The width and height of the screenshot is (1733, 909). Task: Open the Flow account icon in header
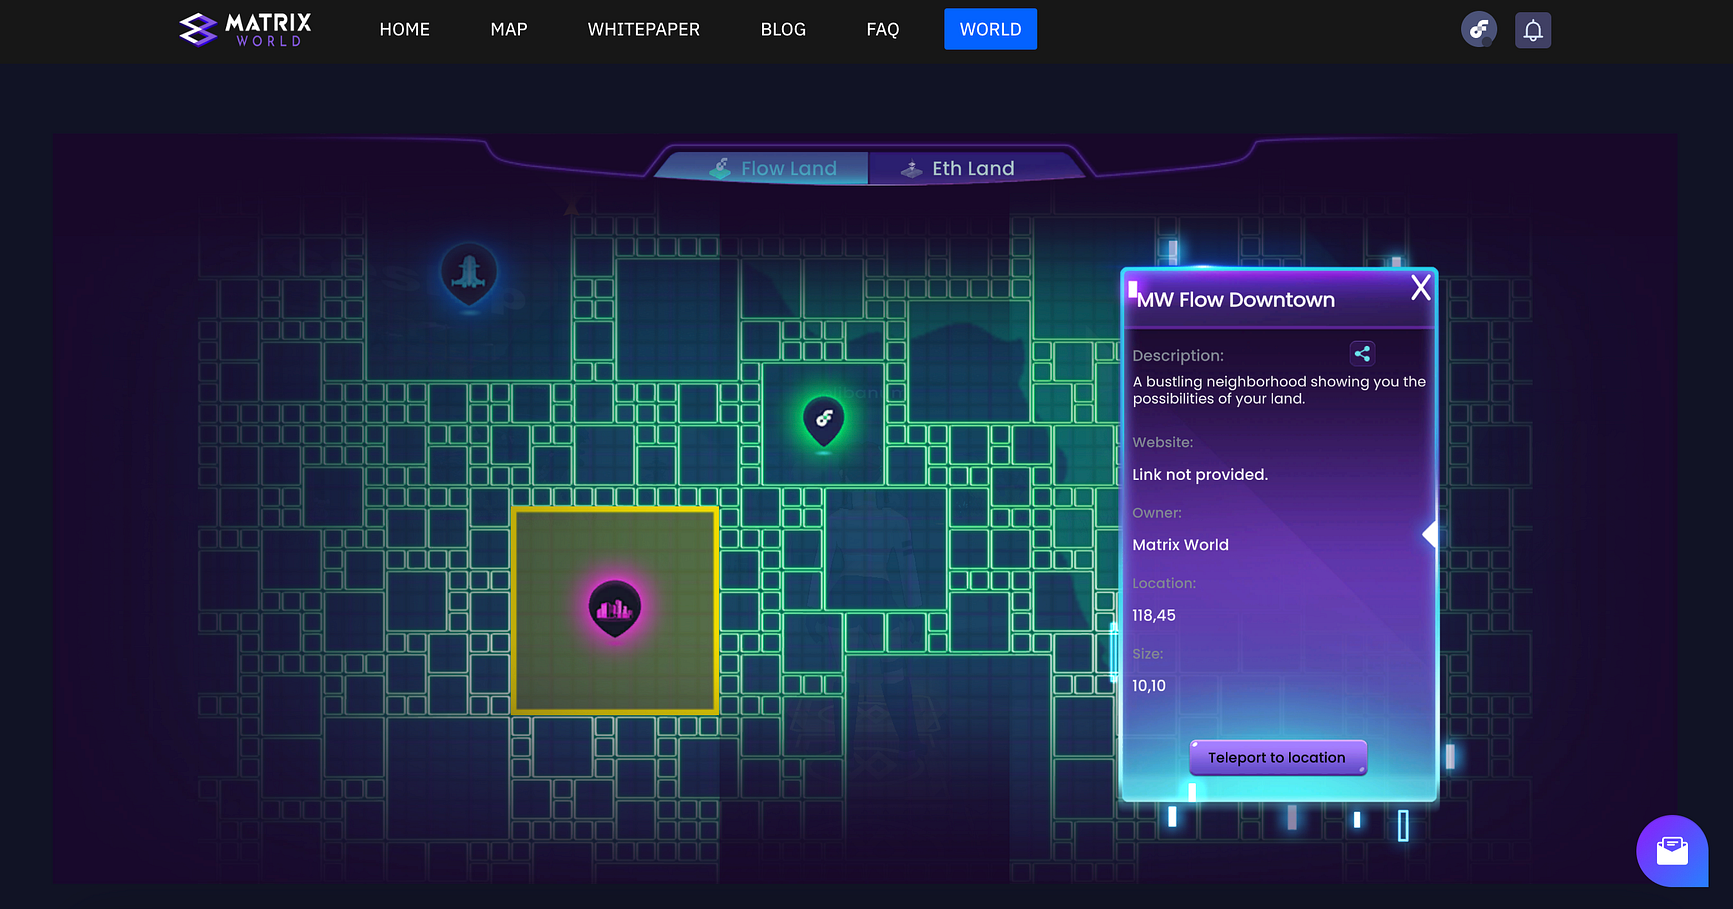click(1478, 30)
